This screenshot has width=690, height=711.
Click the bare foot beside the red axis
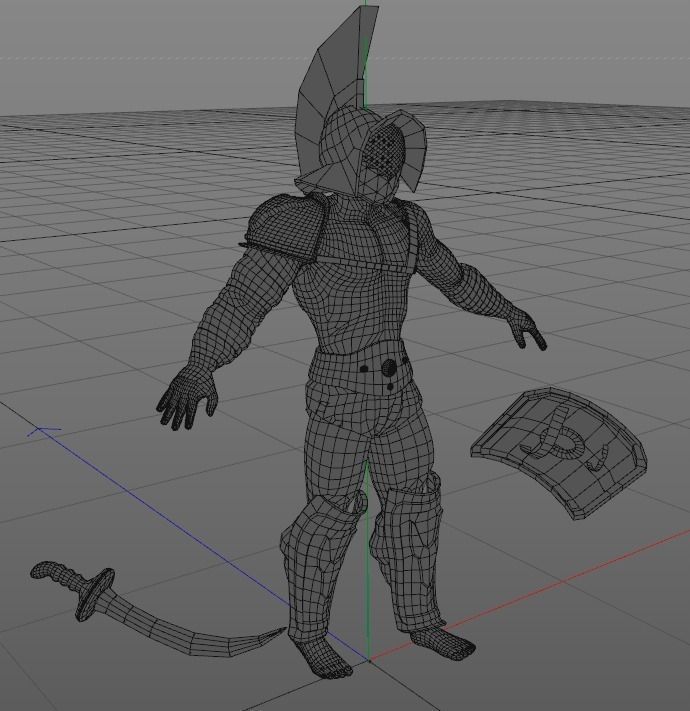point(443,643)
